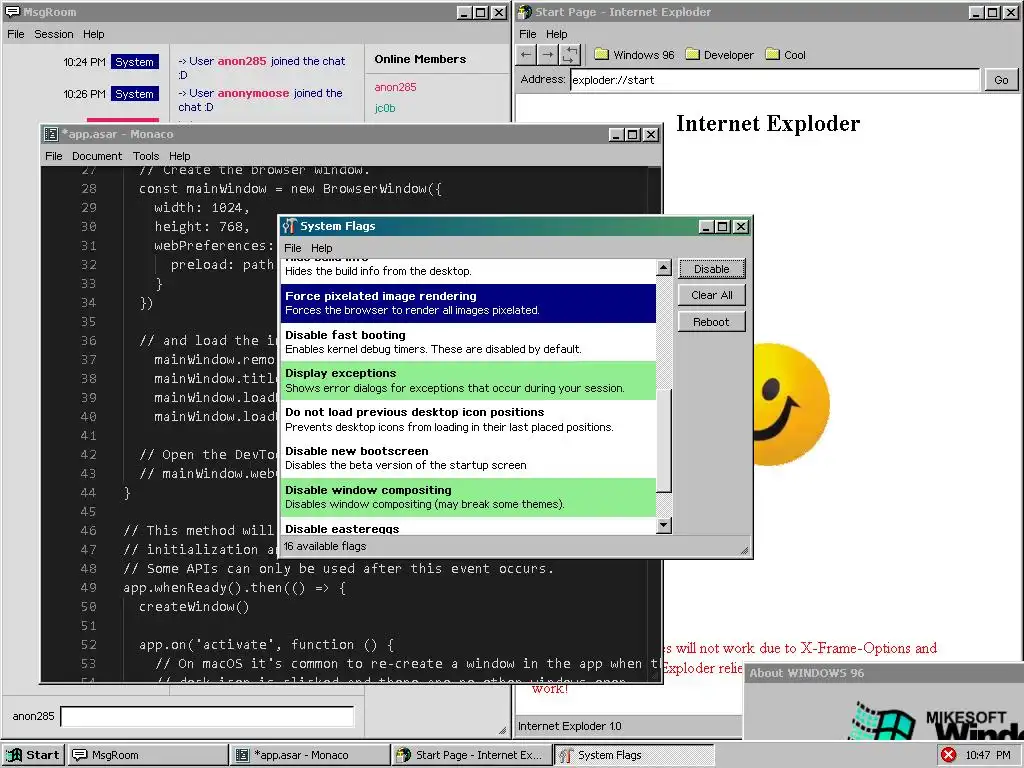Click line number 49 in Monaco editor
This screenshot has height=768, width=1024.
tap(88, 588)
